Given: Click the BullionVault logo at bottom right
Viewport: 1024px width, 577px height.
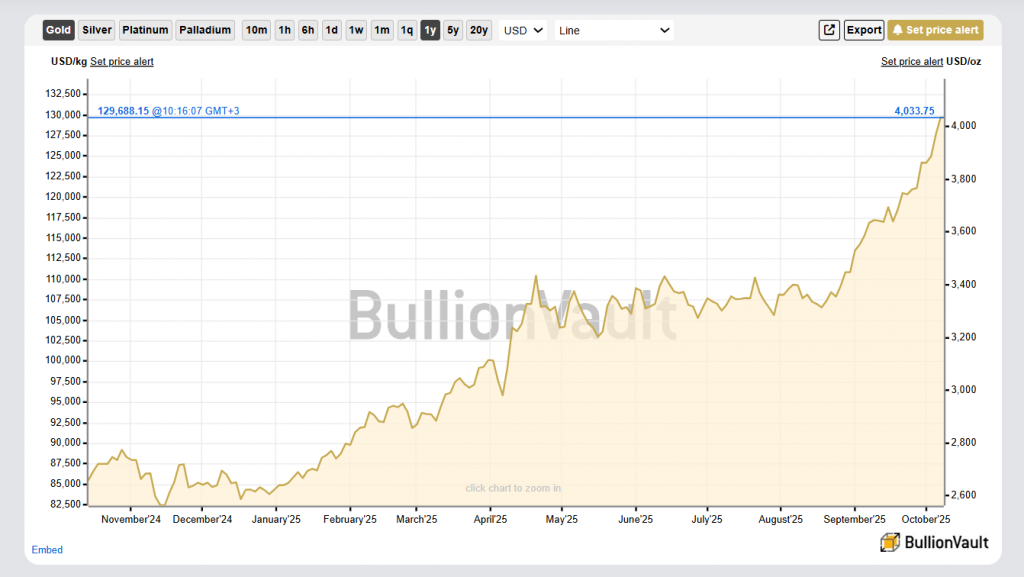Looking at the screenshot, I should (x=934, y=542).
